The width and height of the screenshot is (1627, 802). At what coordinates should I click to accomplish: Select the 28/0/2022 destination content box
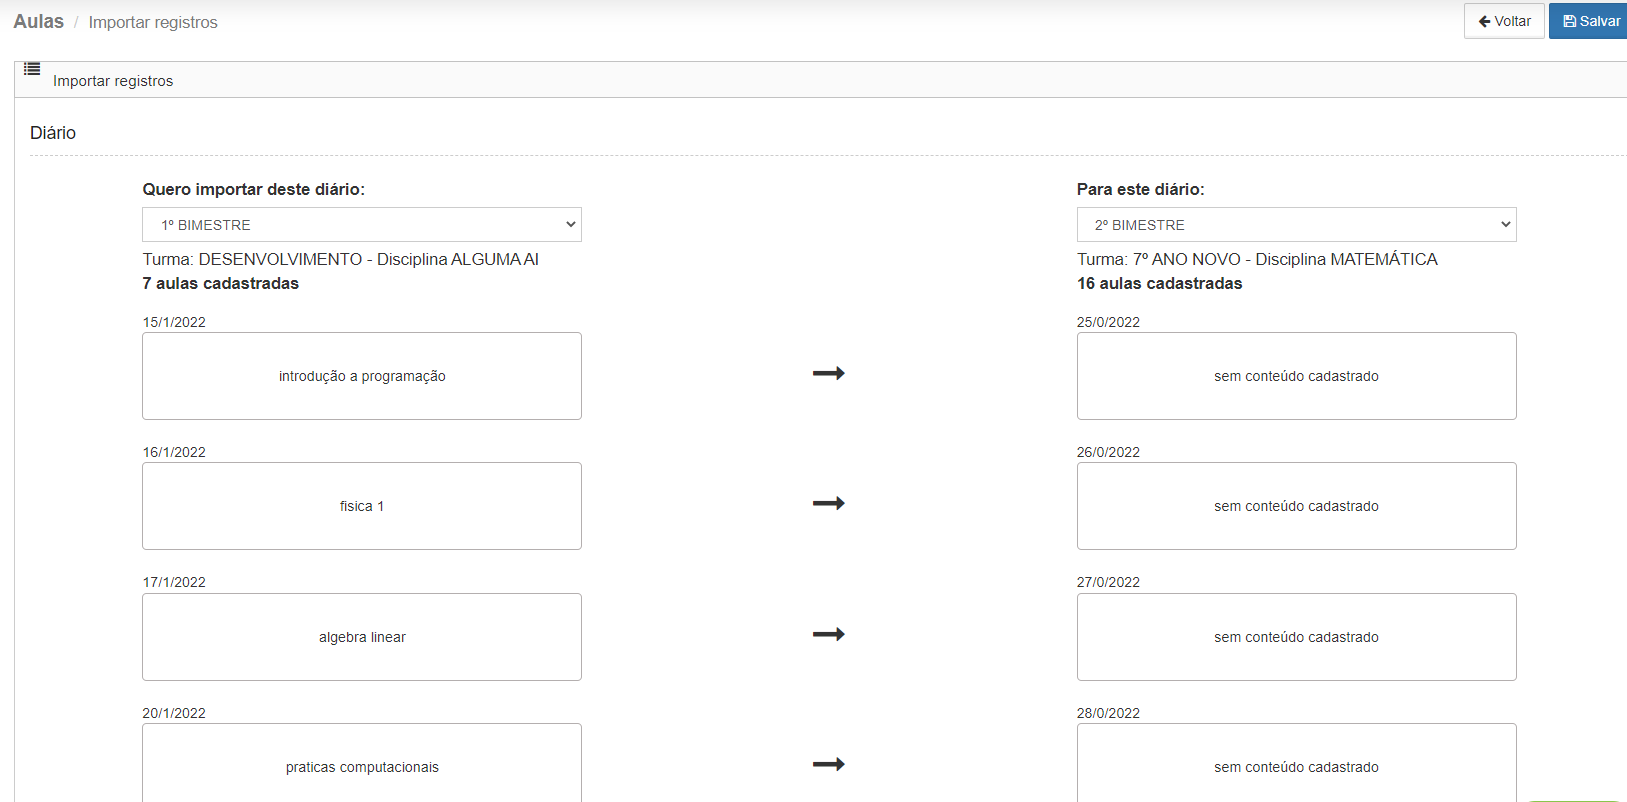pyautogui.click(x=1296, y=763)
